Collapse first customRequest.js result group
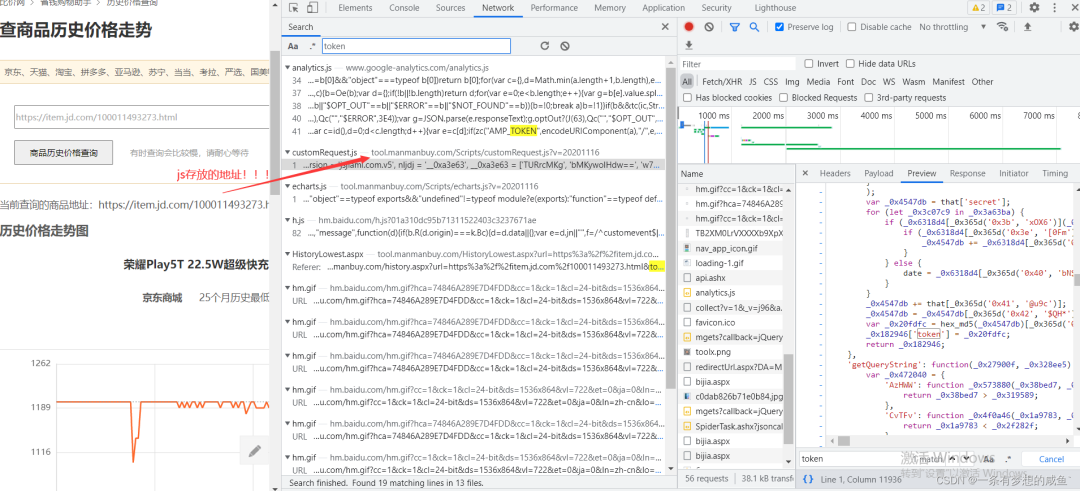Viewport: 1080px width, 491px height. pyautogui.click(x=287, y=152)
